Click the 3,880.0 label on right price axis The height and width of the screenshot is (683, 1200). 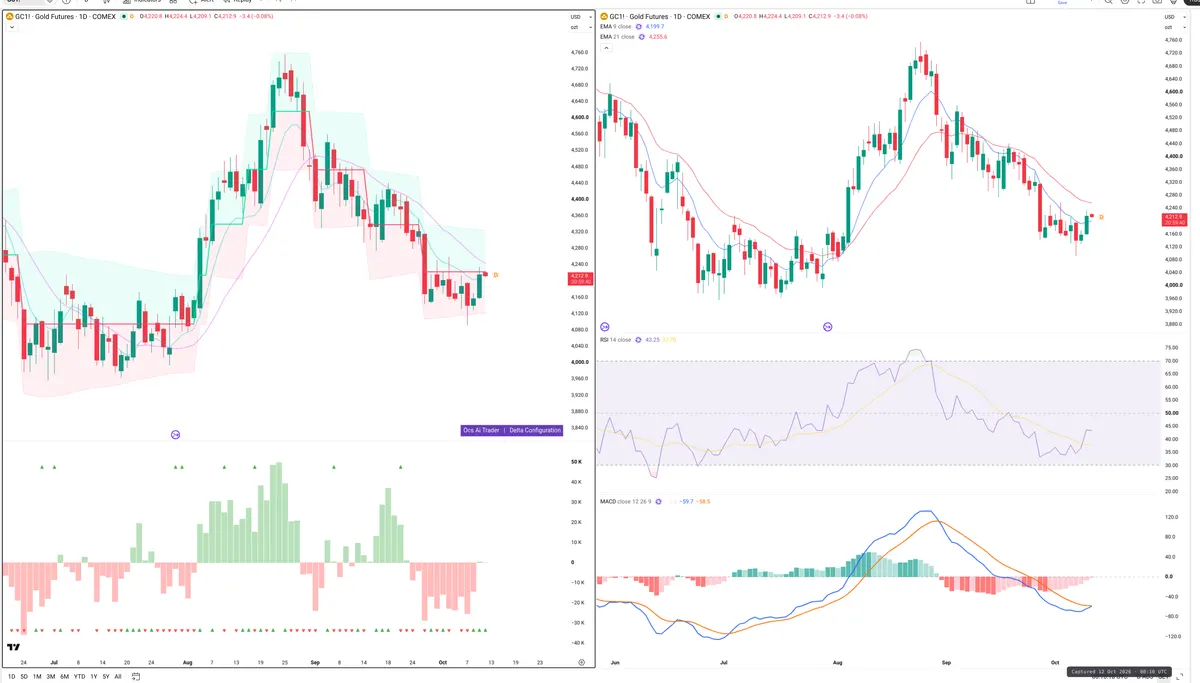pyautogui.click(x=1172, y=324)
